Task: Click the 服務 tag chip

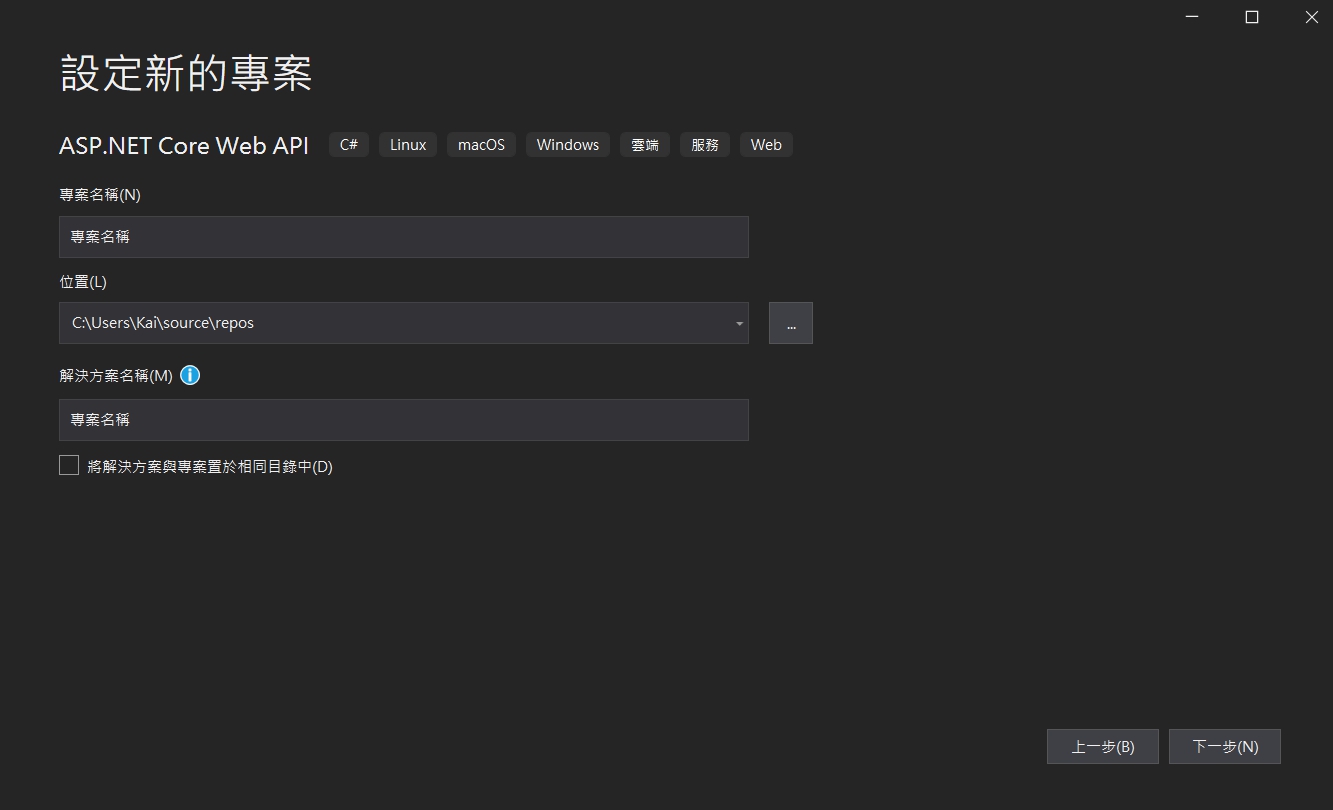Action: (705, 144)
